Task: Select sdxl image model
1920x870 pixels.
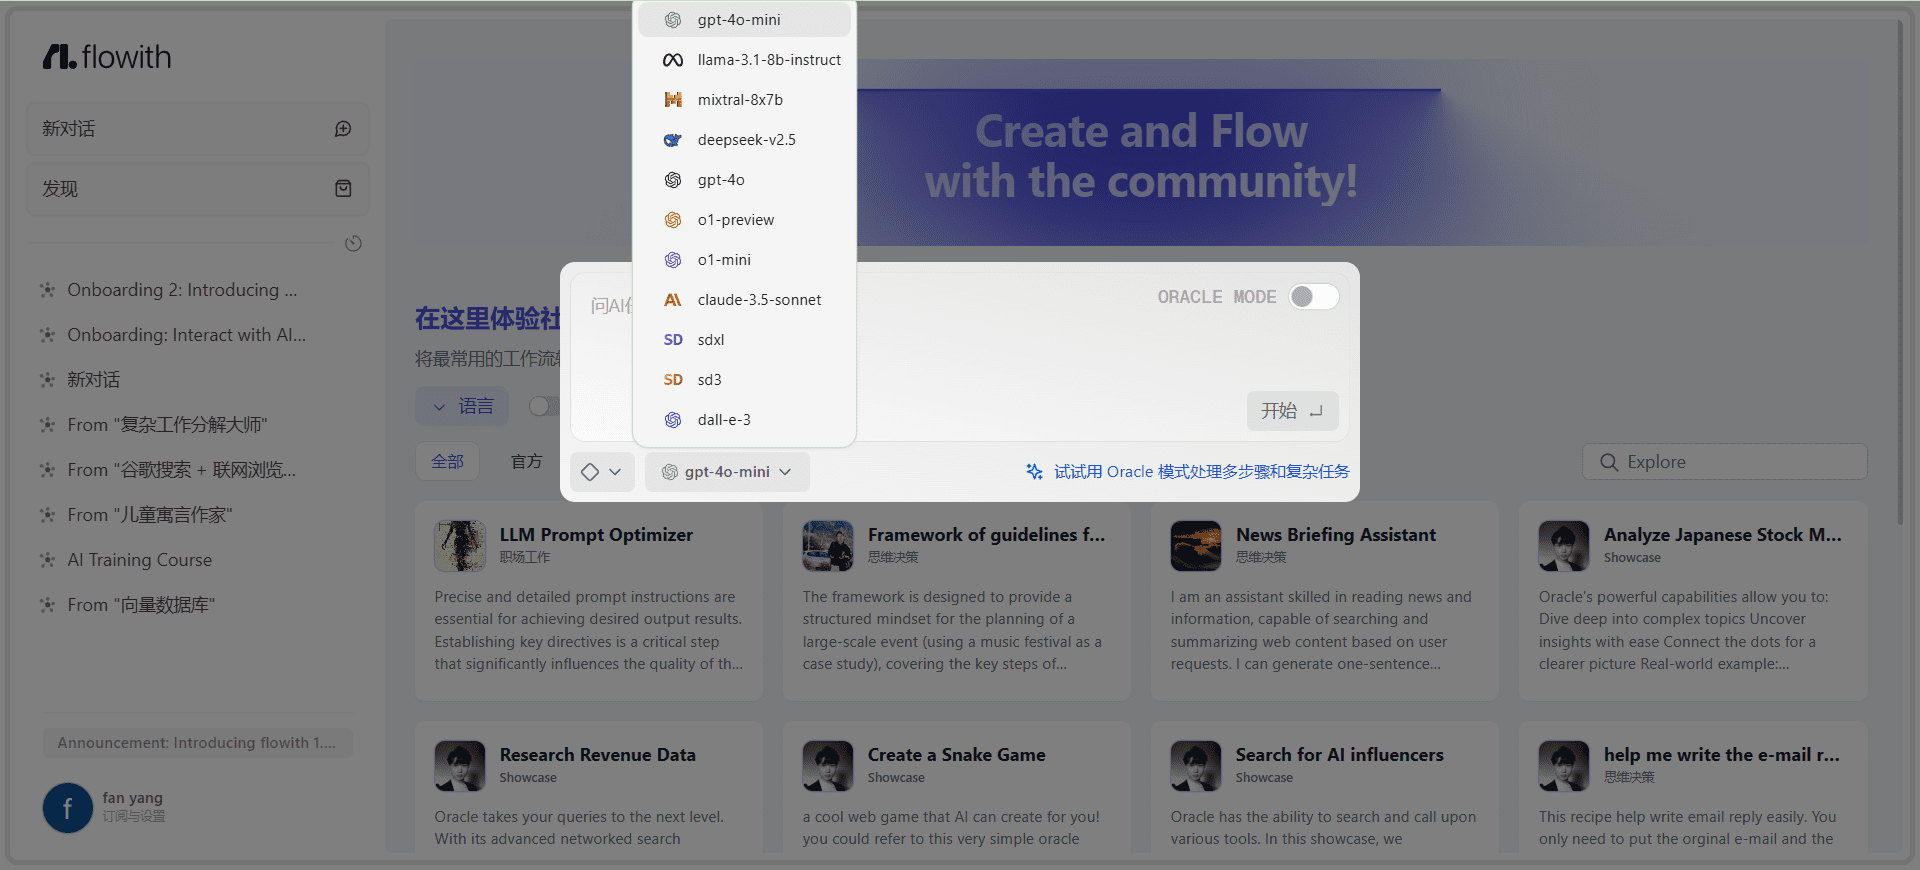Action: point(744,340)
